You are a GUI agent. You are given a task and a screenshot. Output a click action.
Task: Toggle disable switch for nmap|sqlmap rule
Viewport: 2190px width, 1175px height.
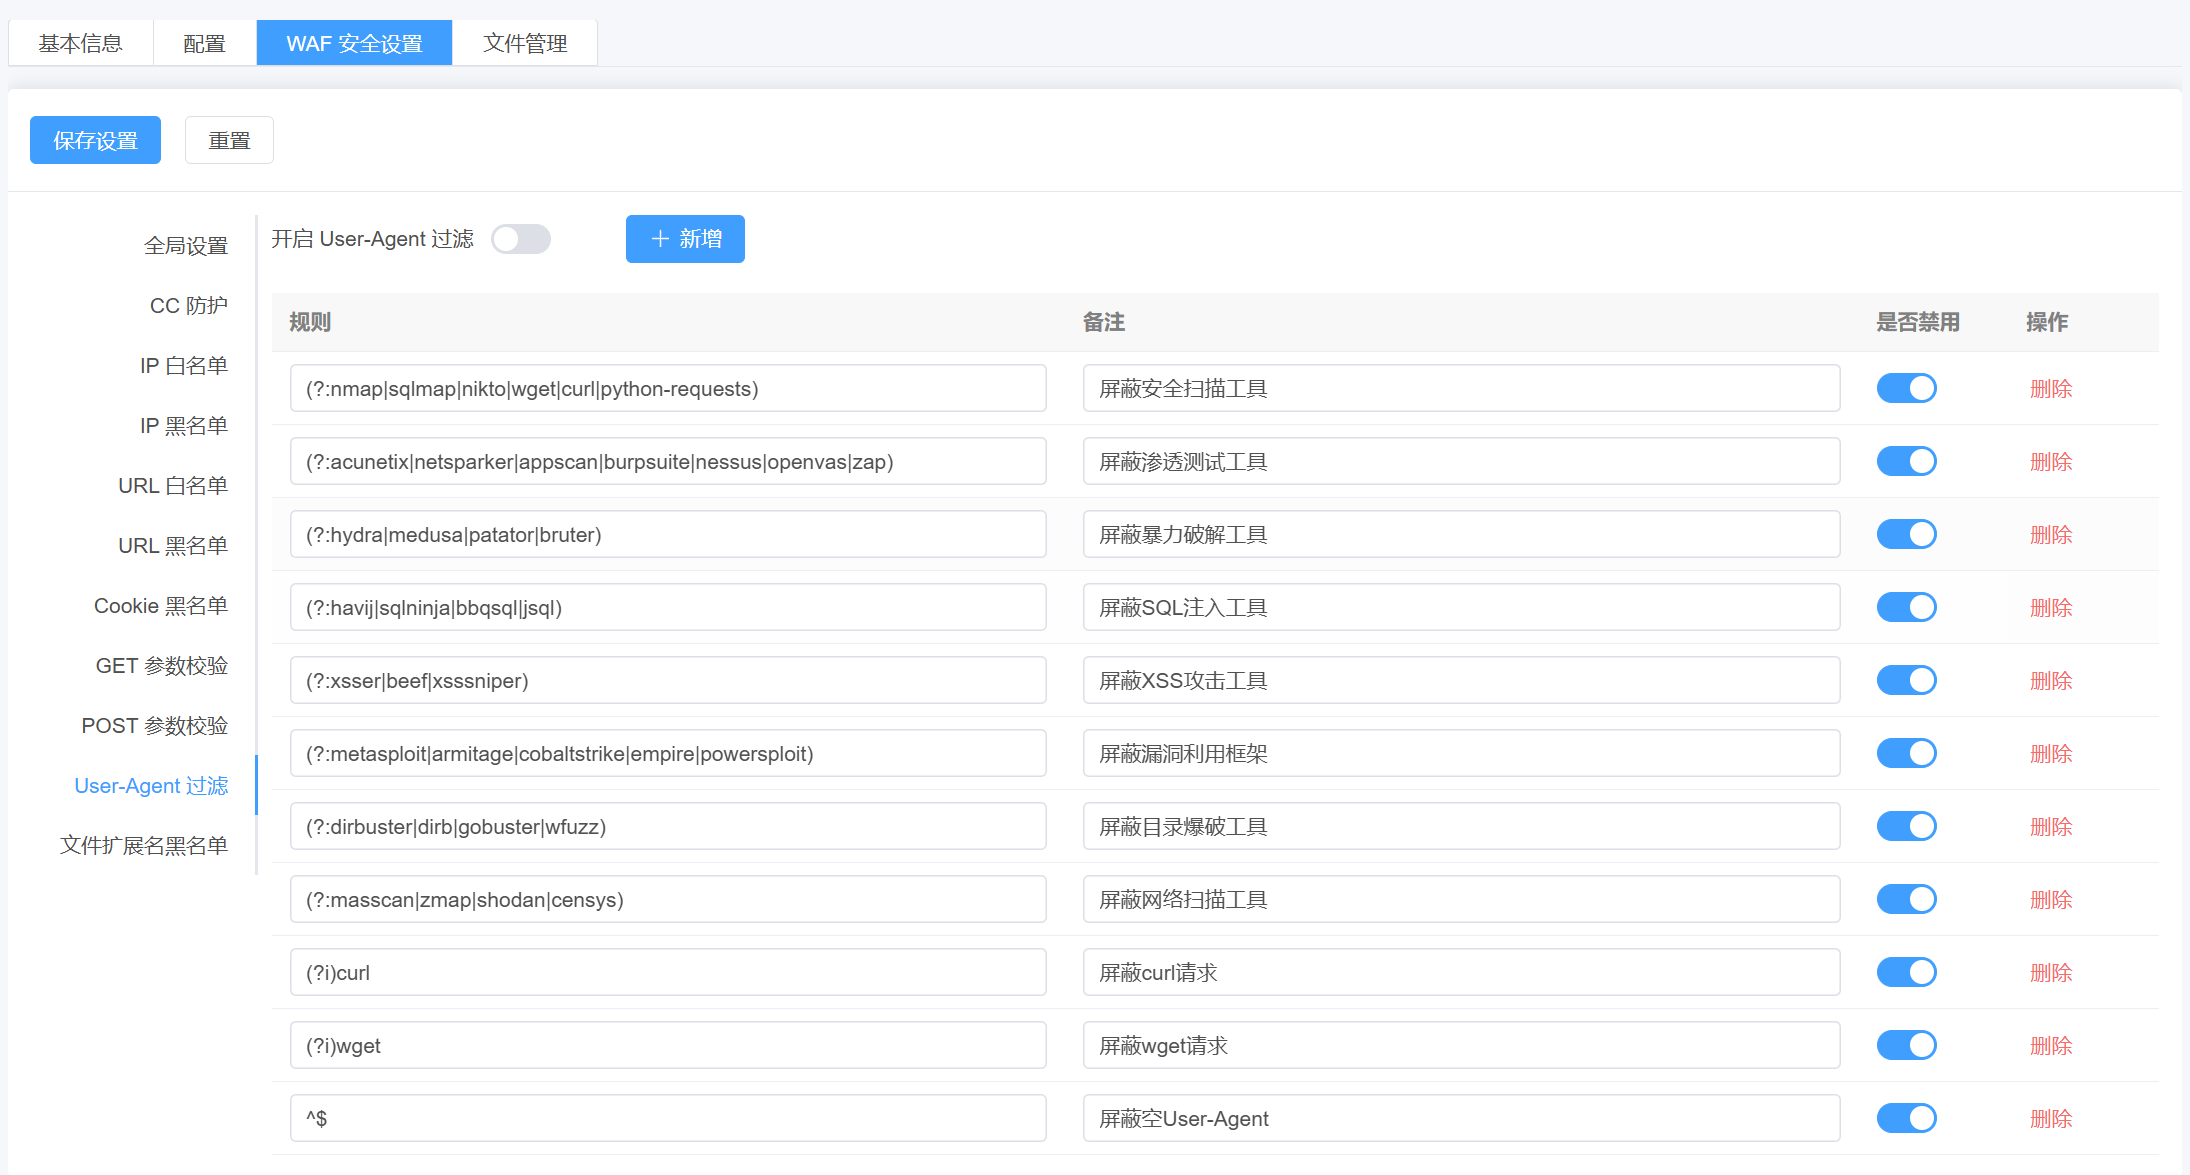[x=1906, y=388]
